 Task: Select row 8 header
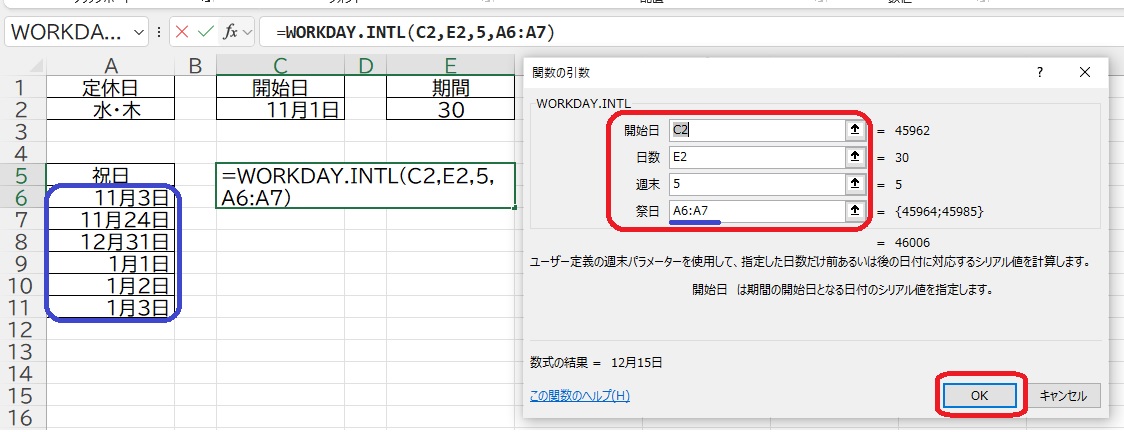tap(18, 241)
